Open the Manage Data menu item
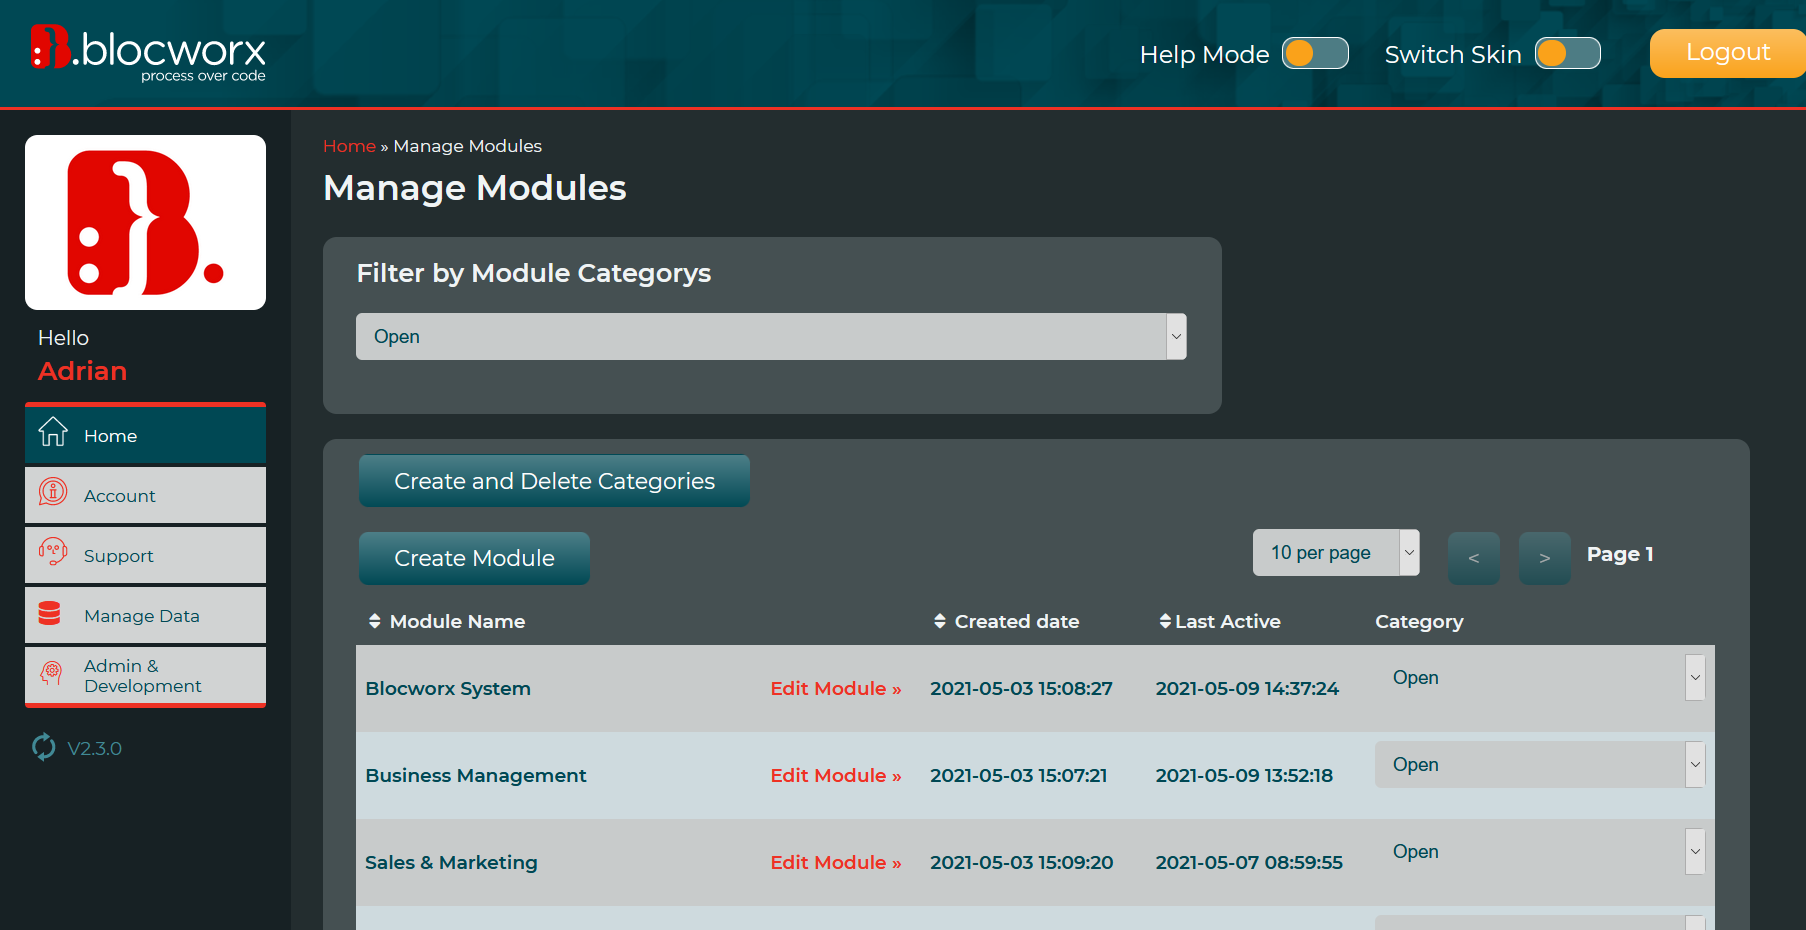The width and height of the screenshot is (1806, 930). pyautogui.click(x=145, y=615)
